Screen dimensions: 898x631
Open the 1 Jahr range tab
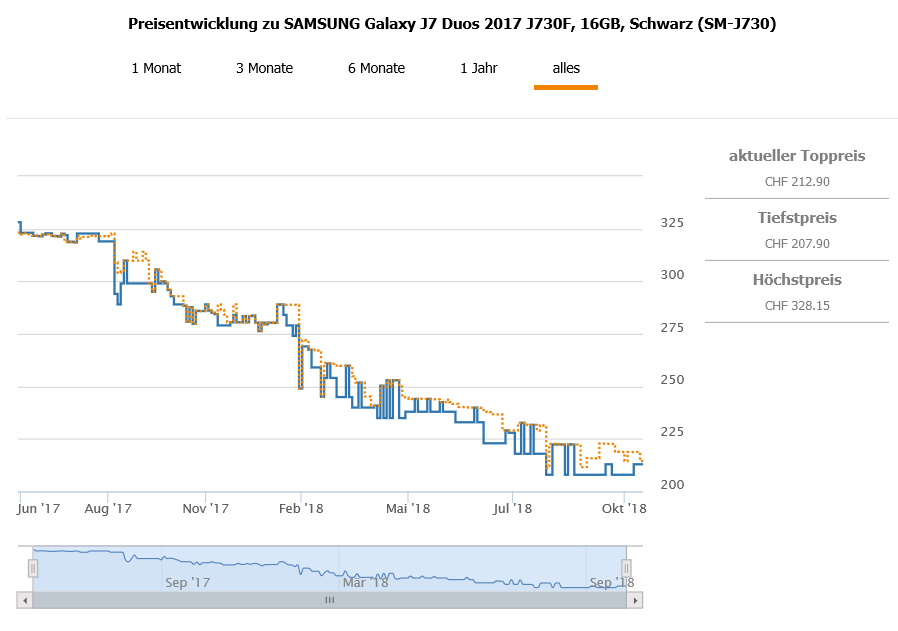coord(479,68)
